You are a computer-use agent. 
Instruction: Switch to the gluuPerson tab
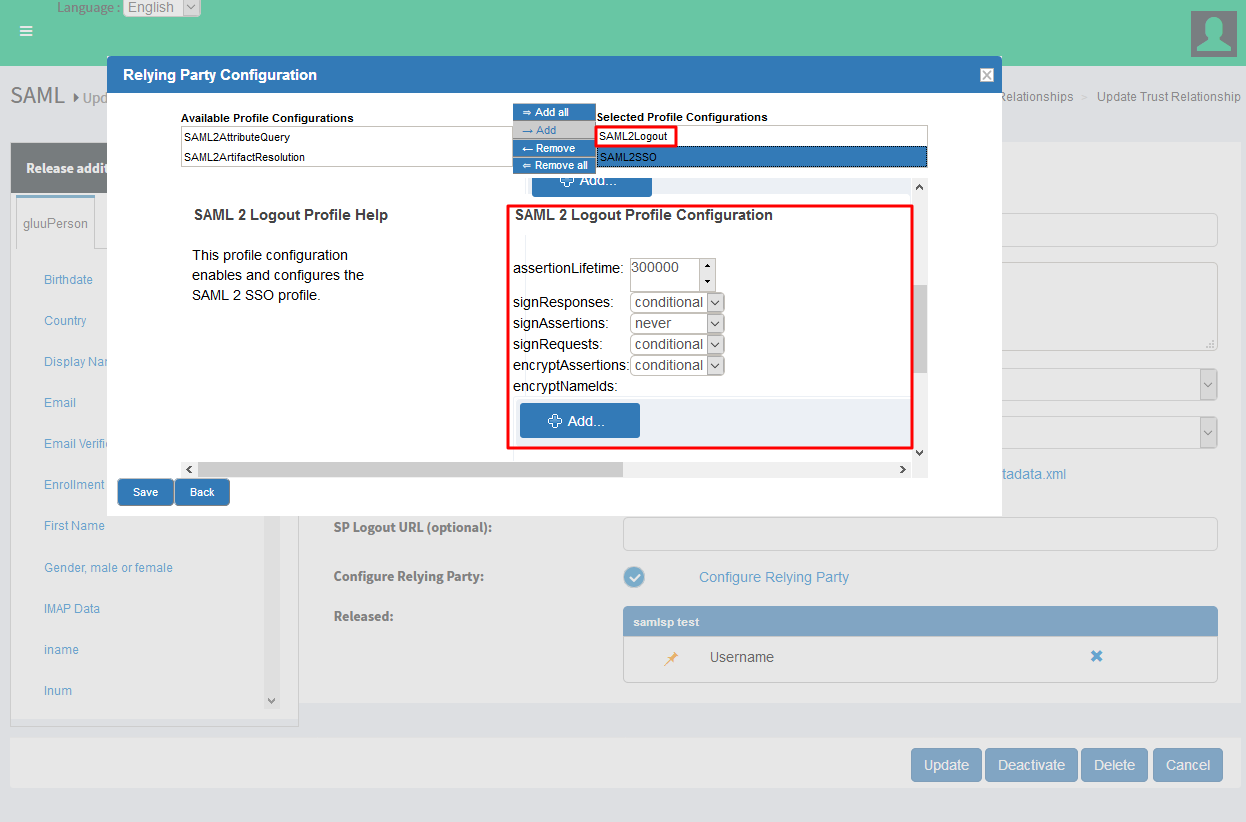[56, 223]
